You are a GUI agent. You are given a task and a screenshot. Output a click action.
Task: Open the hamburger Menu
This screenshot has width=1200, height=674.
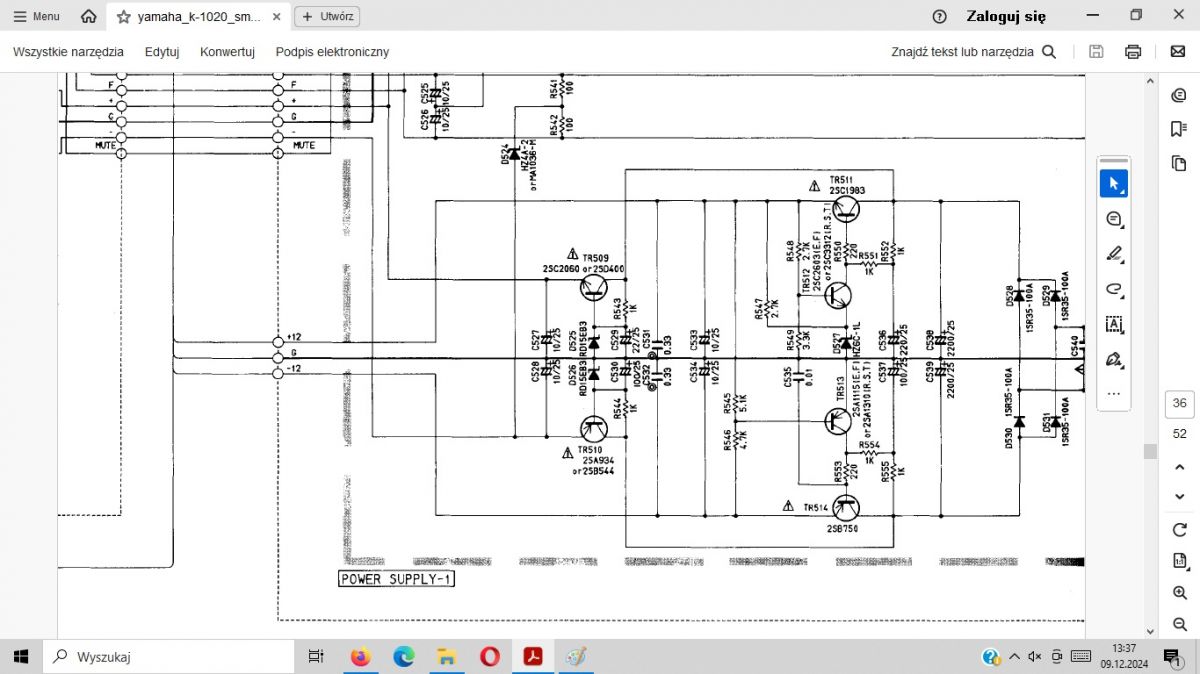pyautogui.click(x=36, y=16)
